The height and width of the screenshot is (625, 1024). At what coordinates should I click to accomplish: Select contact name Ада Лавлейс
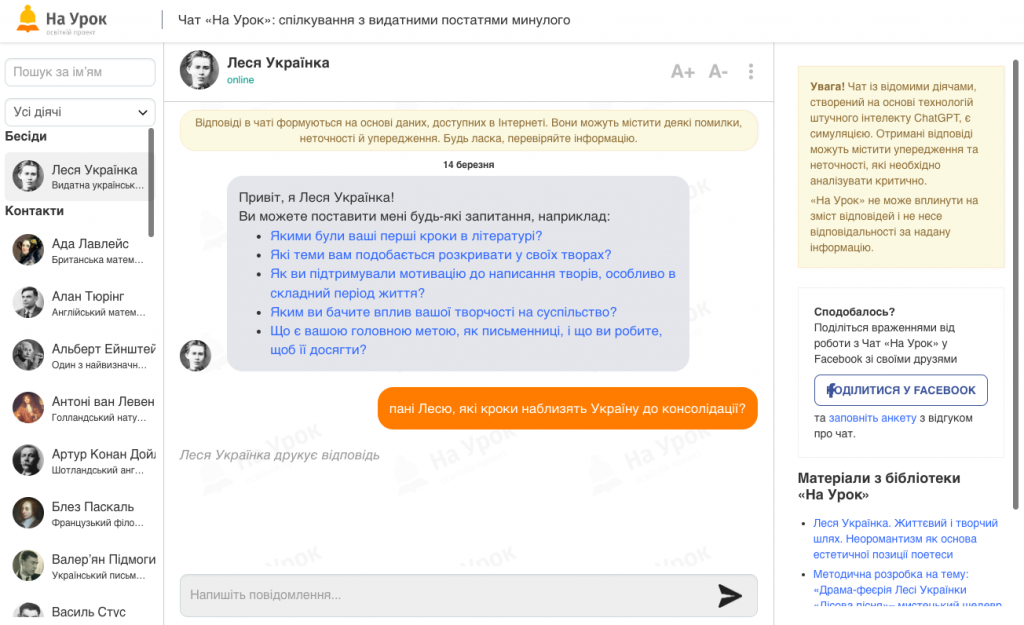[x=90, y=244]
